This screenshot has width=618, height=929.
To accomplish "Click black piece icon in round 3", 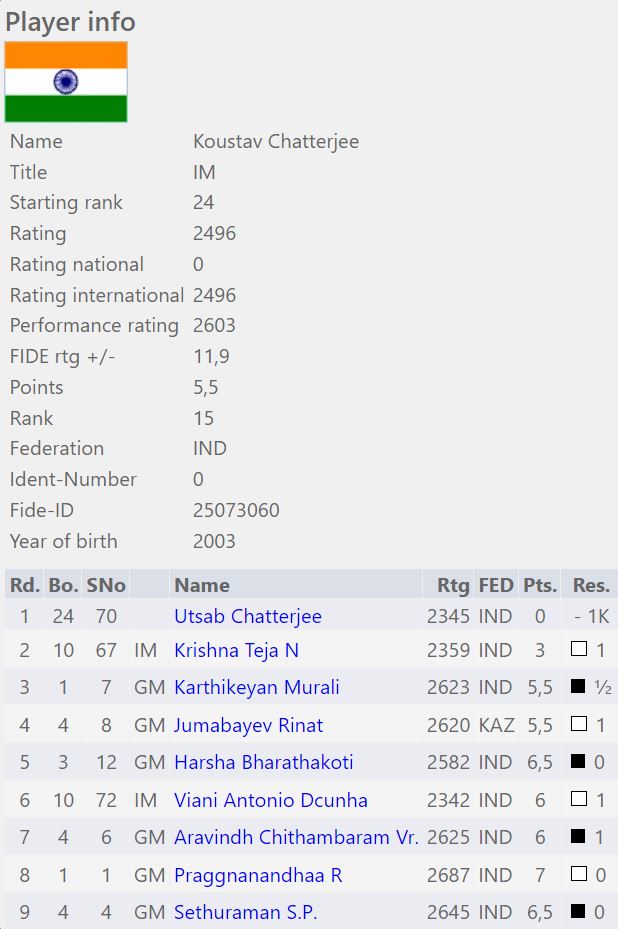I will [578, 686].
